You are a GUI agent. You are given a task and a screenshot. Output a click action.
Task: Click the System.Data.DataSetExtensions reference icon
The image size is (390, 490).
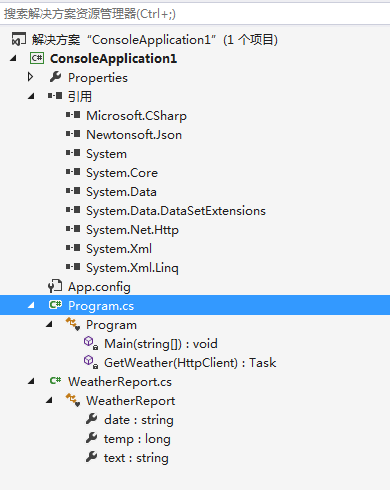click(x=73, y=210)
